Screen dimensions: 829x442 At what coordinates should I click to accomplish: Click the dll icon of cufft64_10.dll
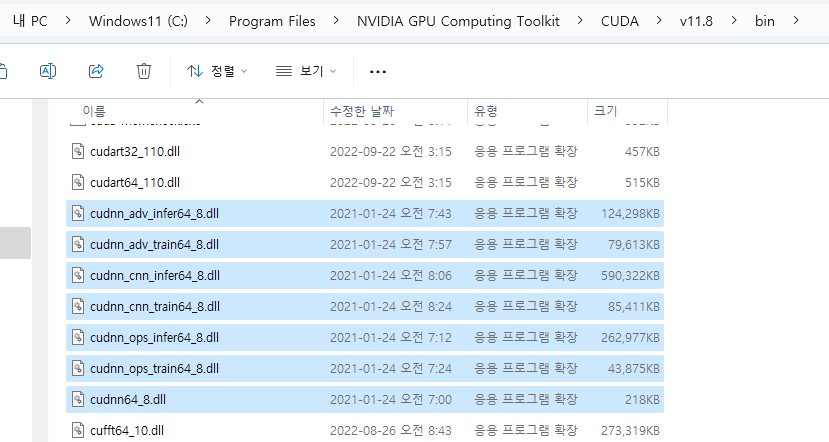tap(78, 430)
